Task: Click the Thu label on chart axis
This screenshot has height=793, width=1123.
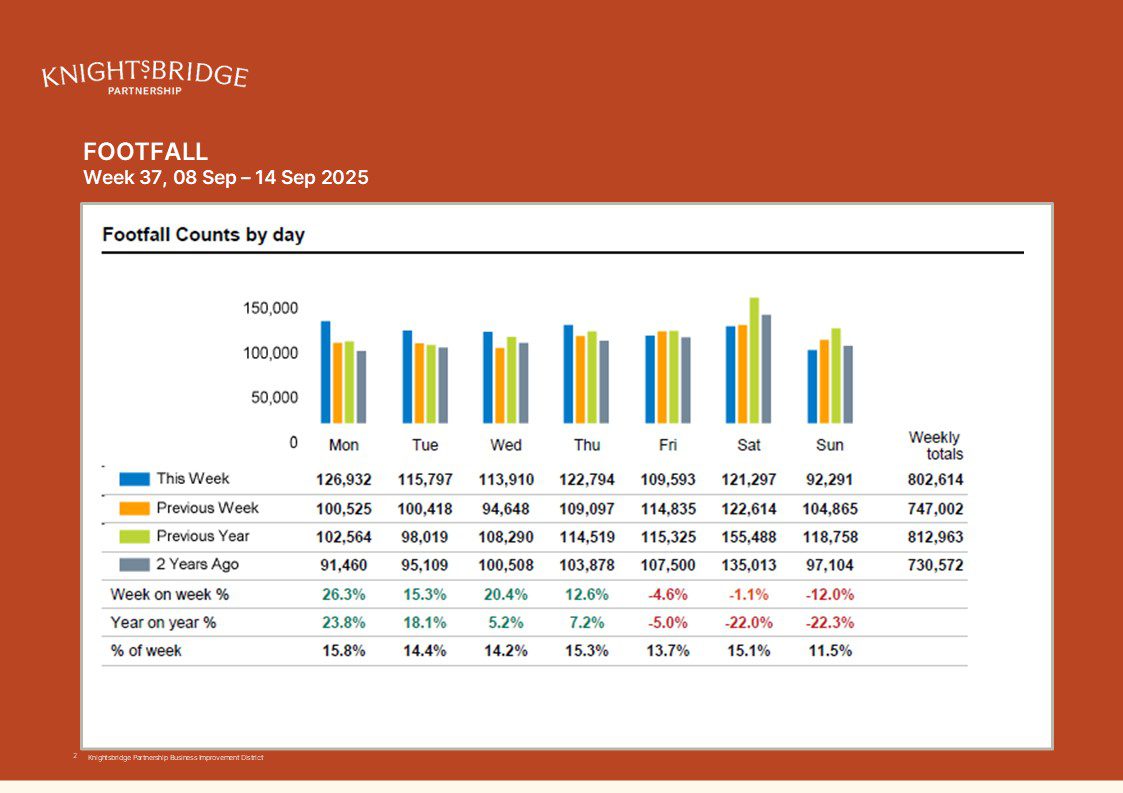Action: [587, 445]
